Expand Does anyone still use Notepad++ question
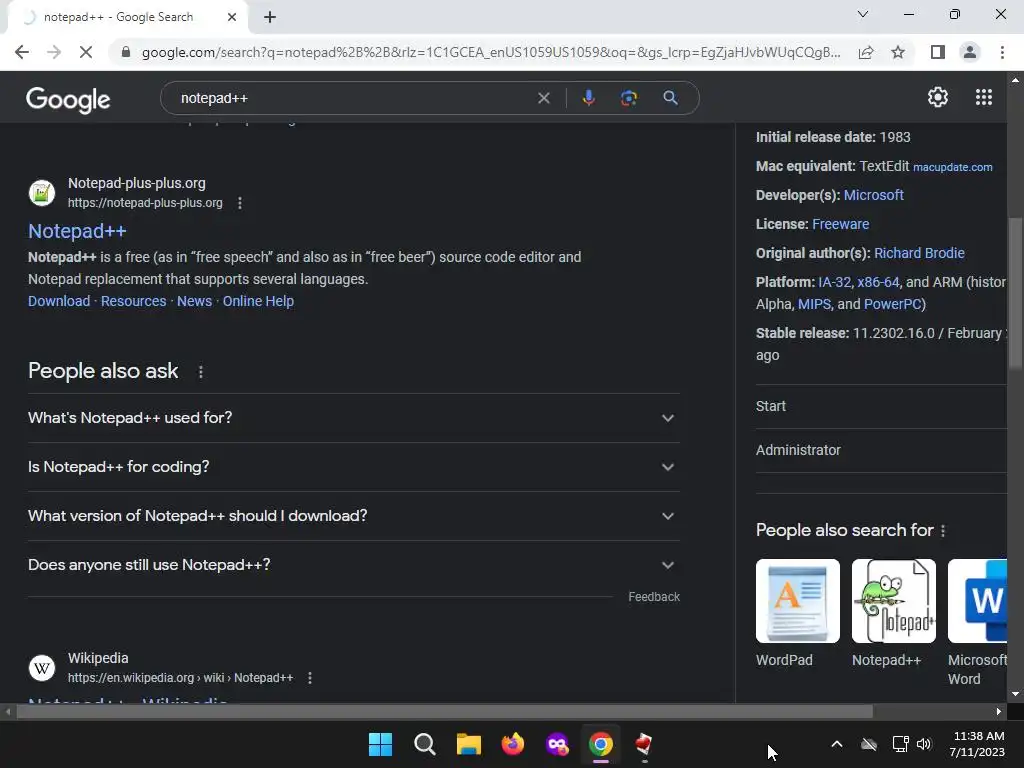The image size is (1024, 768). 353,565
